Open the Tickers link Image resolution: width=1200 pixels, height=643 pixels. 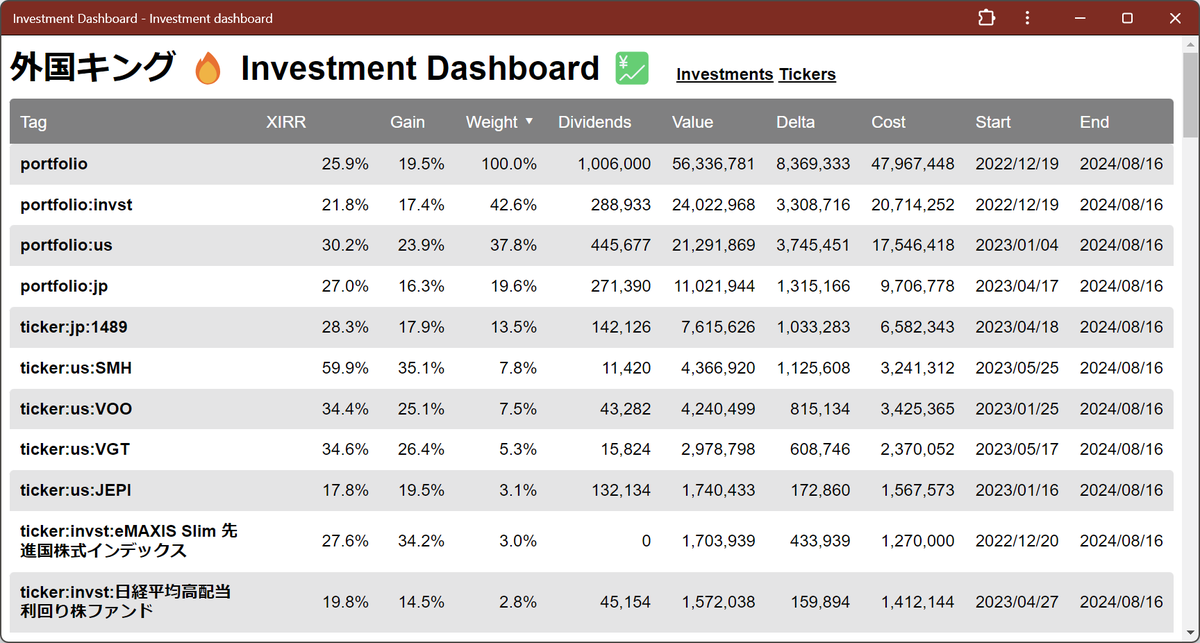coord(807,74)
